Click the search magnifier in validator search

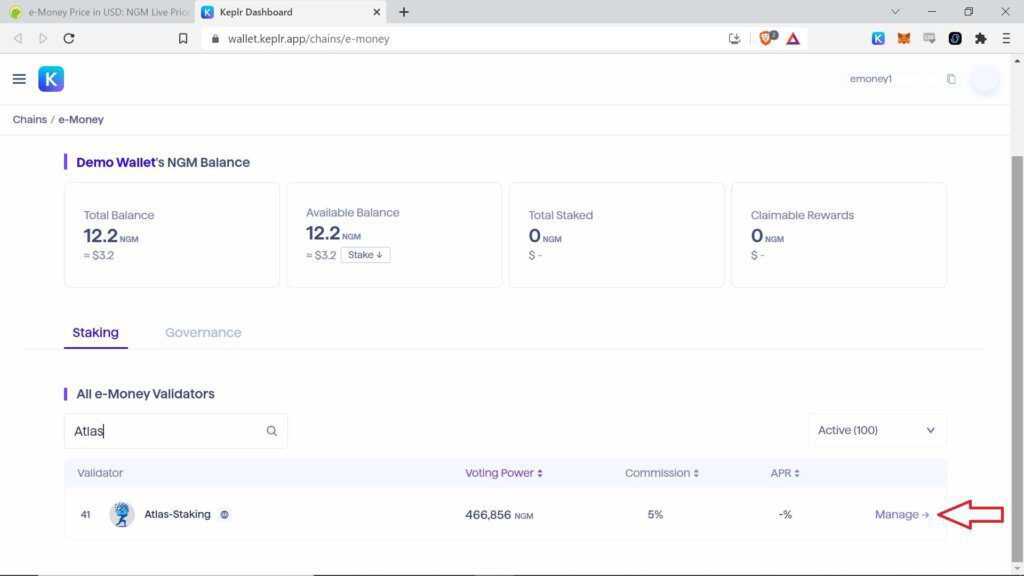click(x=272, y=431)
